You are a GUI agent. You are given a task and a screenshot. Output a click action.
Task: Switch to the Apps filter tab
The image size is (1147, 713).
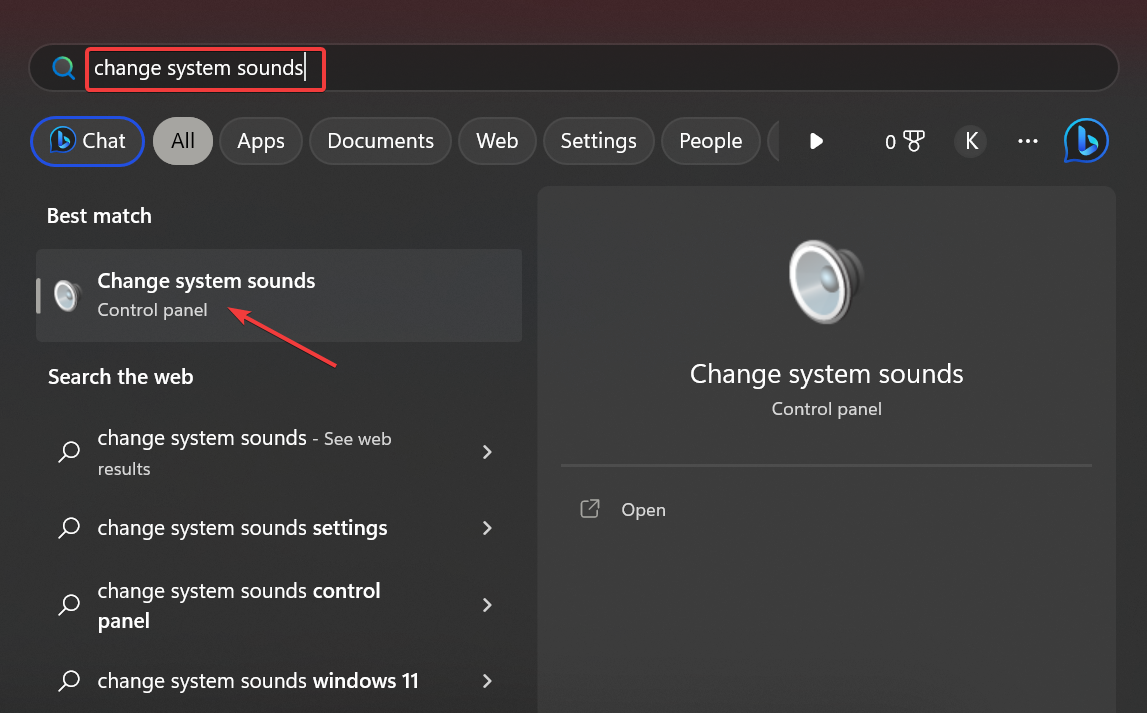click(x=260, y=140)
